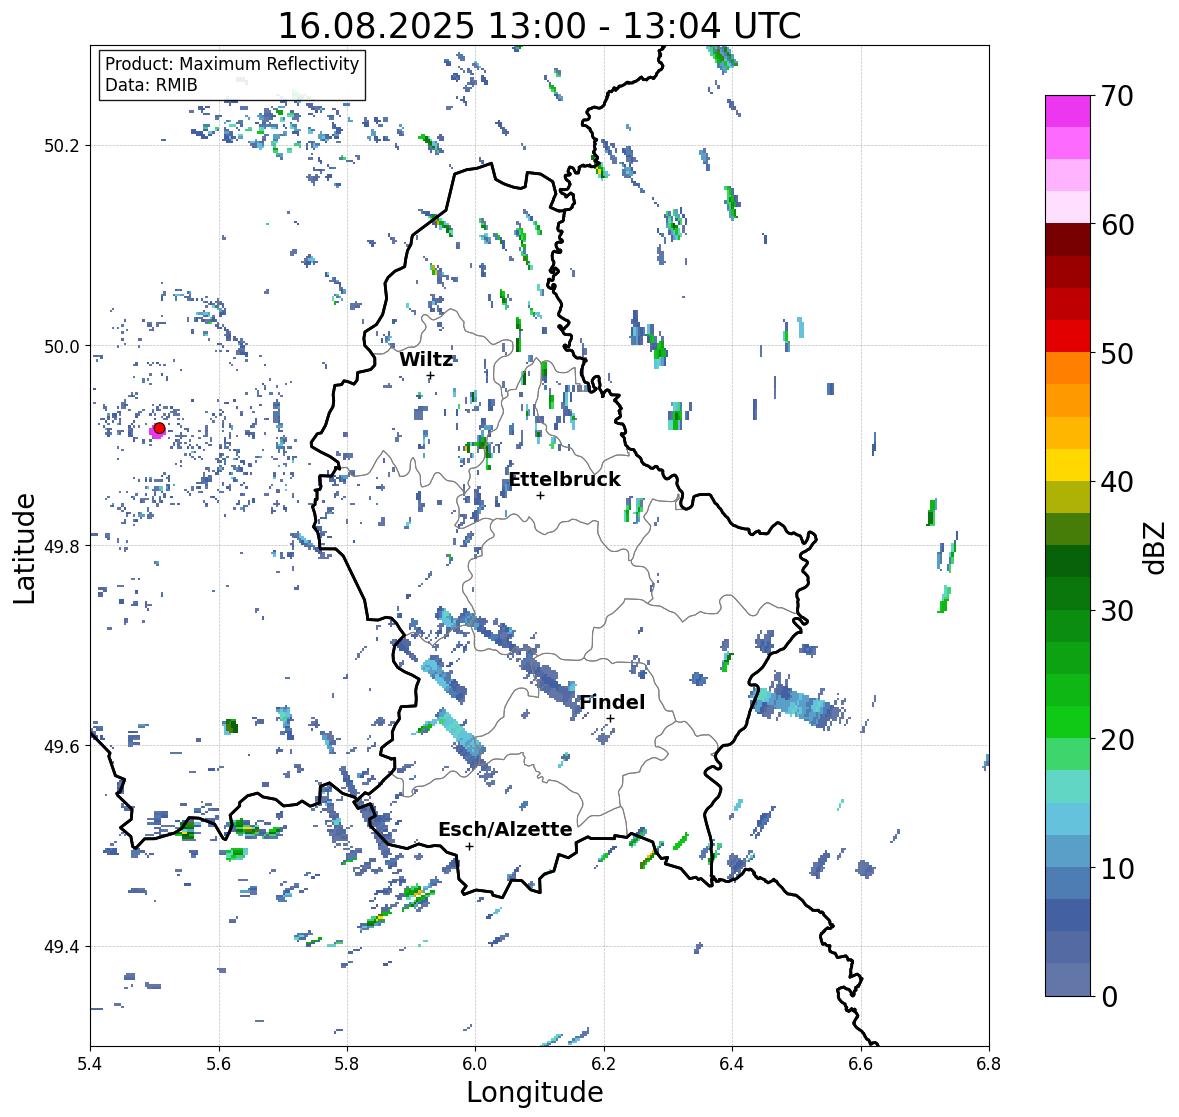Click the 49.6 latitude tick label
This screenshot has height=1117, width=1179.
tap(62, 746)
